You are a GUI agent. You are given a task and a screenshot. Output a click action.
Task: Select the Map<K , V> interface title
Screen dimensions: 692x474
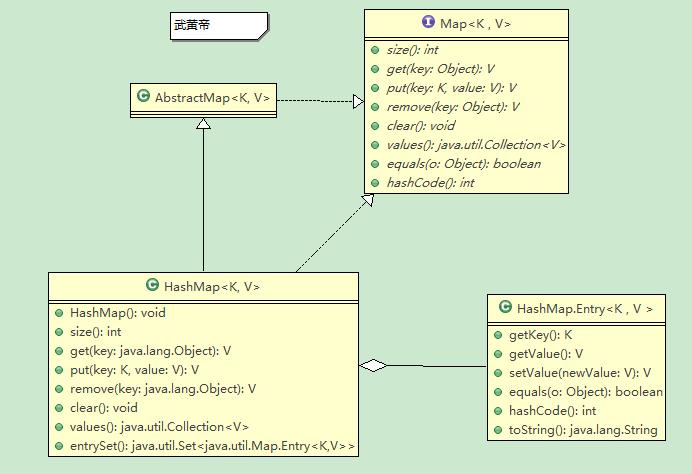475,23
